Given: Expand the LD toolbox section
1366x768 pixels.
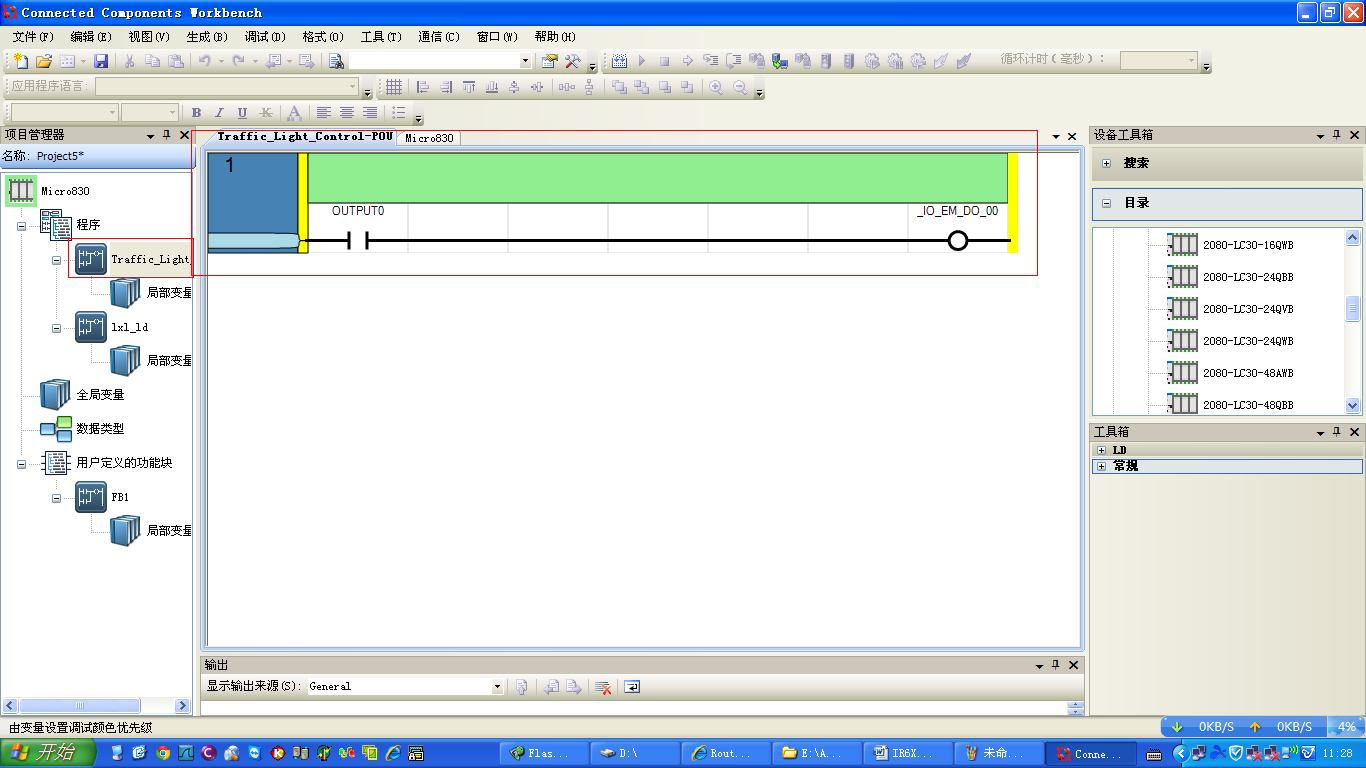Looking at the screenshot, I should point(1101,451).
